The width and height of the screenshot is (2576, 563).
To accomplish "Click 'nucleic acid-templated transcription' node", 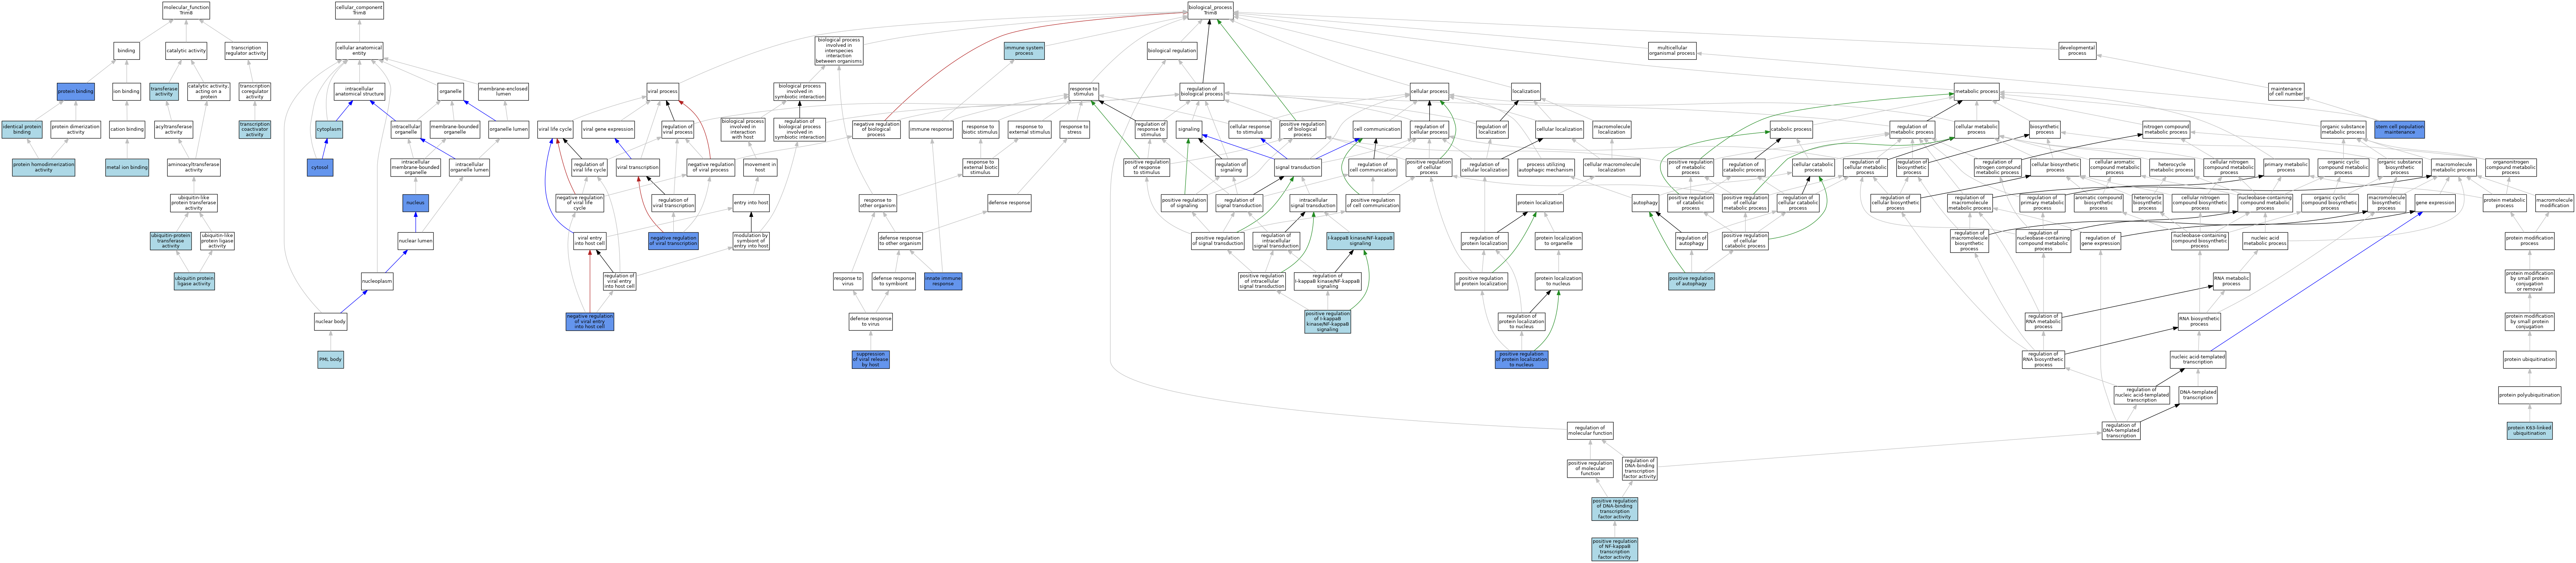I will pyautogui.click(x=2198, y=359).
